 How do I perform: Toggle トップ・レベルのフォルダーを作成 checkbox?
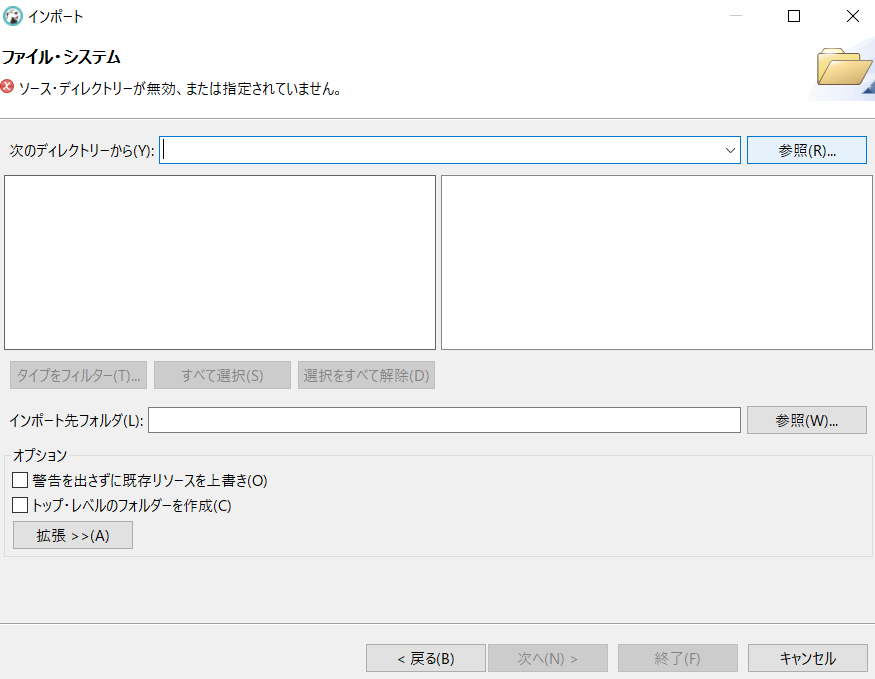[20, 505]
